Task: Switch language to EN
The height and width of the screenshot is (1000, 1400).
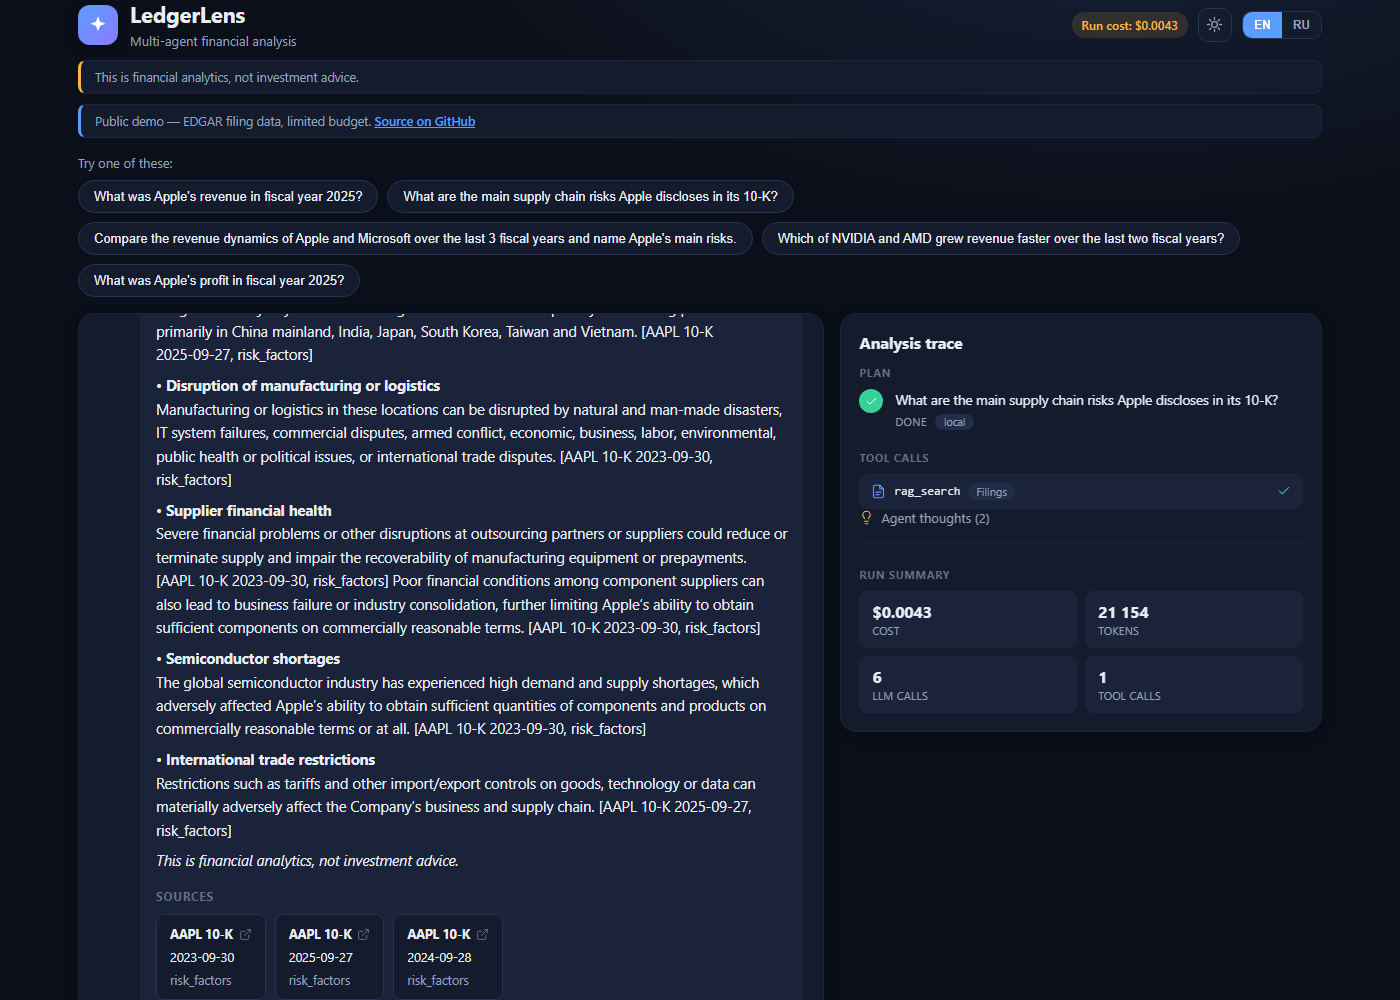Action: tap(1262, 25)
